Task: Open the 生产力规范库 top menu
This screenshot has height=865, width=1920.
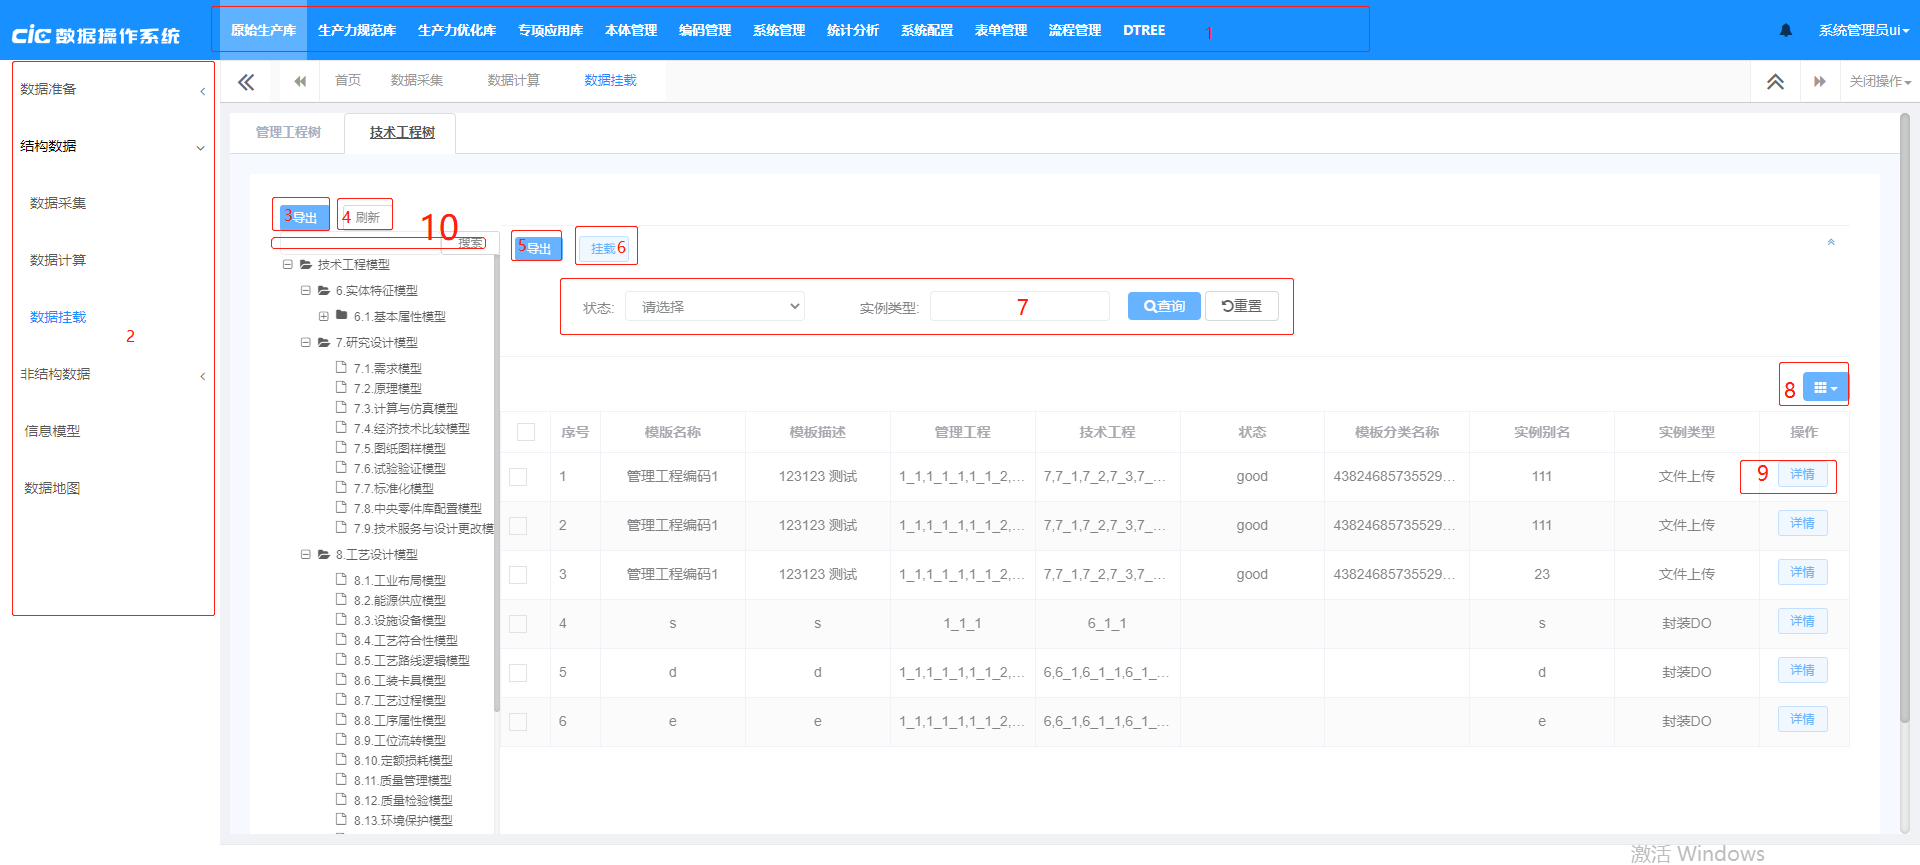Action: (x=357, y=30)
